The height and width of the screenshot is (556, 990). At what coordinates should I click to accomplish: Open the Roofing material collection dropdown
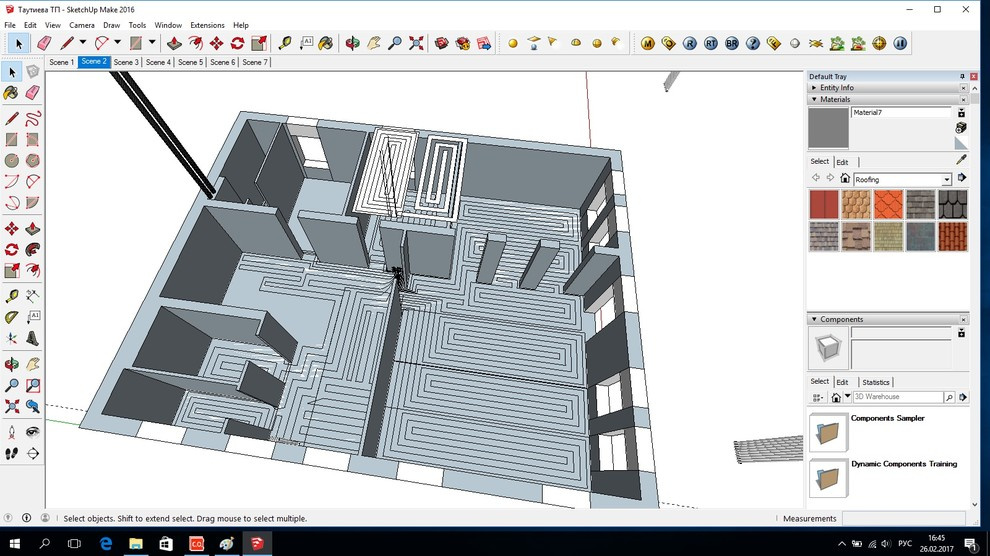pos(946,179)
